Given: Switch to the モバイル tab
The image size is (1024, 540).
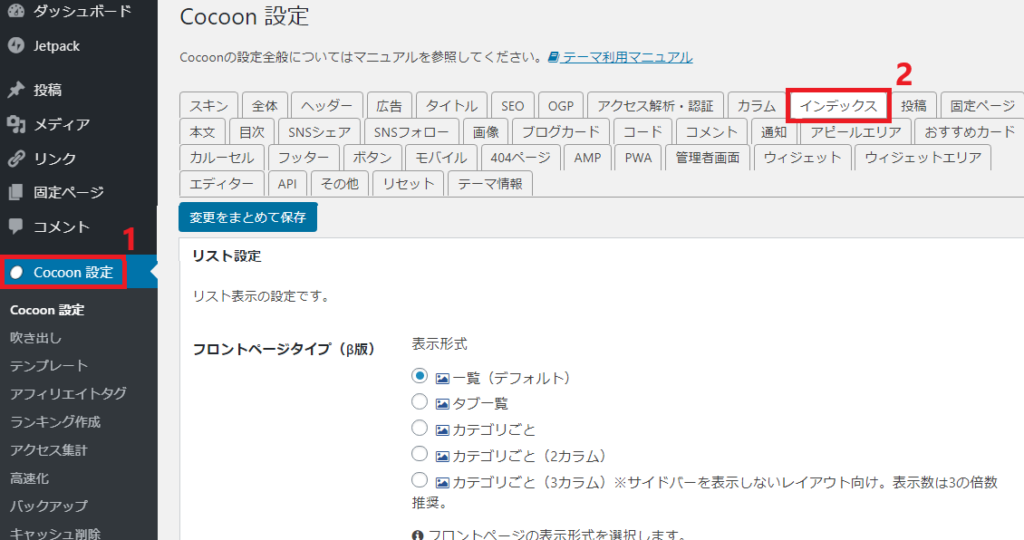Looking at the screenshot, I should tap(441, 157).
